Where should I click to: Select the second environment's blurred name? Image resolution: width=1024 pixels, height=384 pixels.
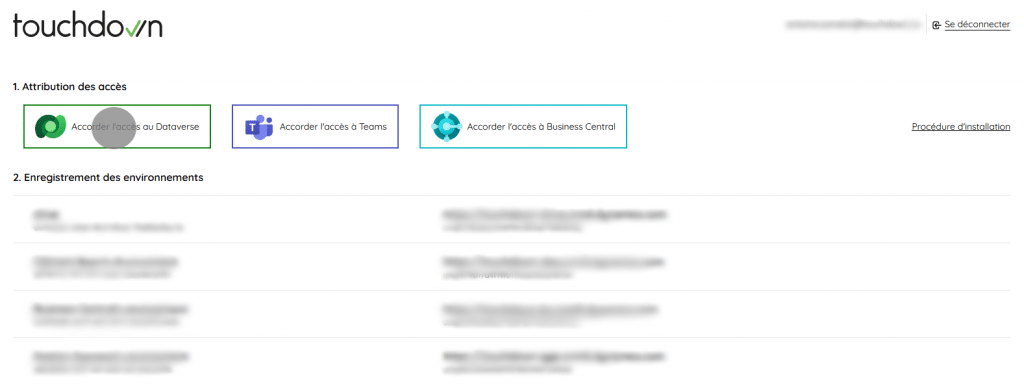point(104,261)
